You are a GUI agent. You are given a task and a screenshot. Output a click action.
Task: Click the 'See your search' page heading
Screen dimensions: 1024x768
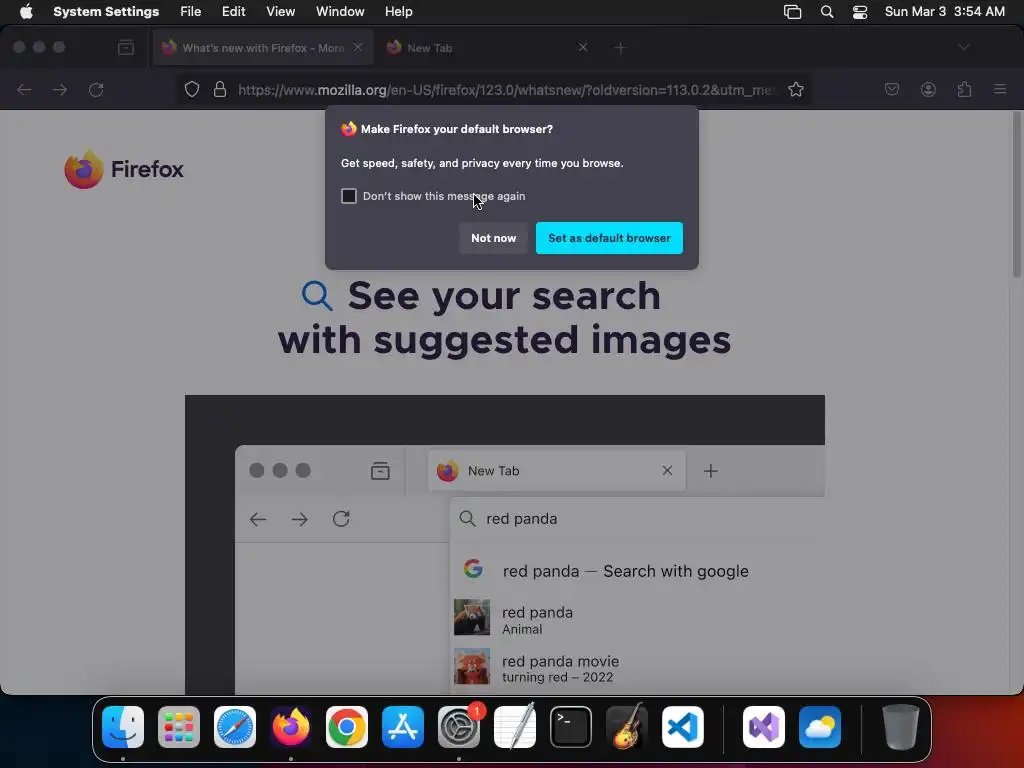(x=504, y=318)
